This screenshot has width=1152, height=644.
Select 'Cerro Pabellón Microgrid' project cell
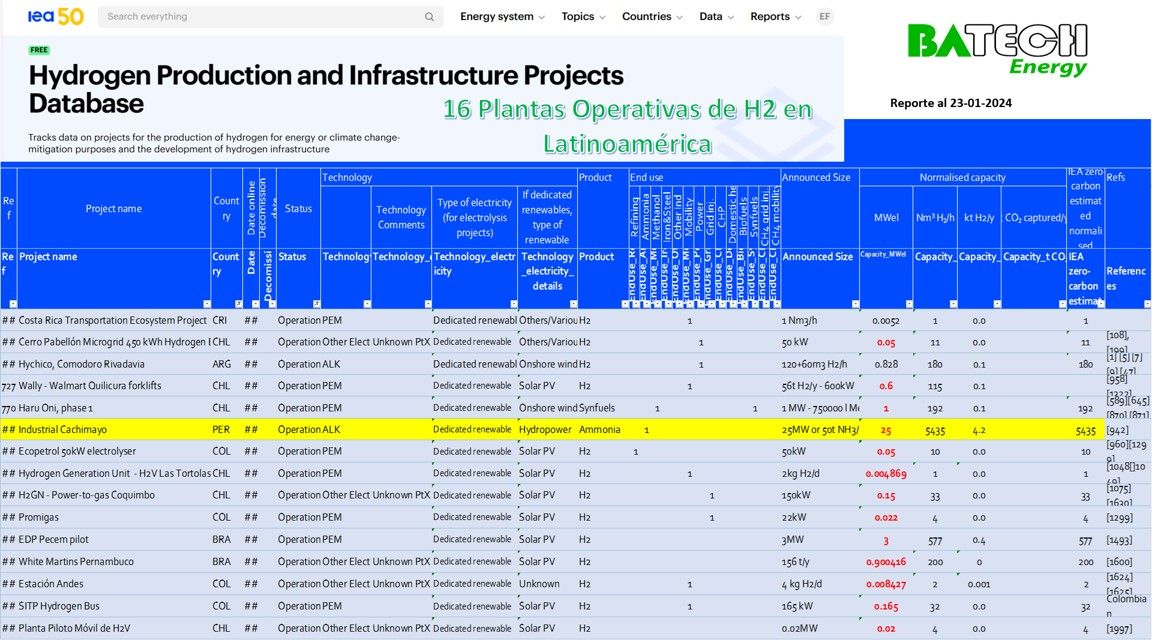point(114,342)
